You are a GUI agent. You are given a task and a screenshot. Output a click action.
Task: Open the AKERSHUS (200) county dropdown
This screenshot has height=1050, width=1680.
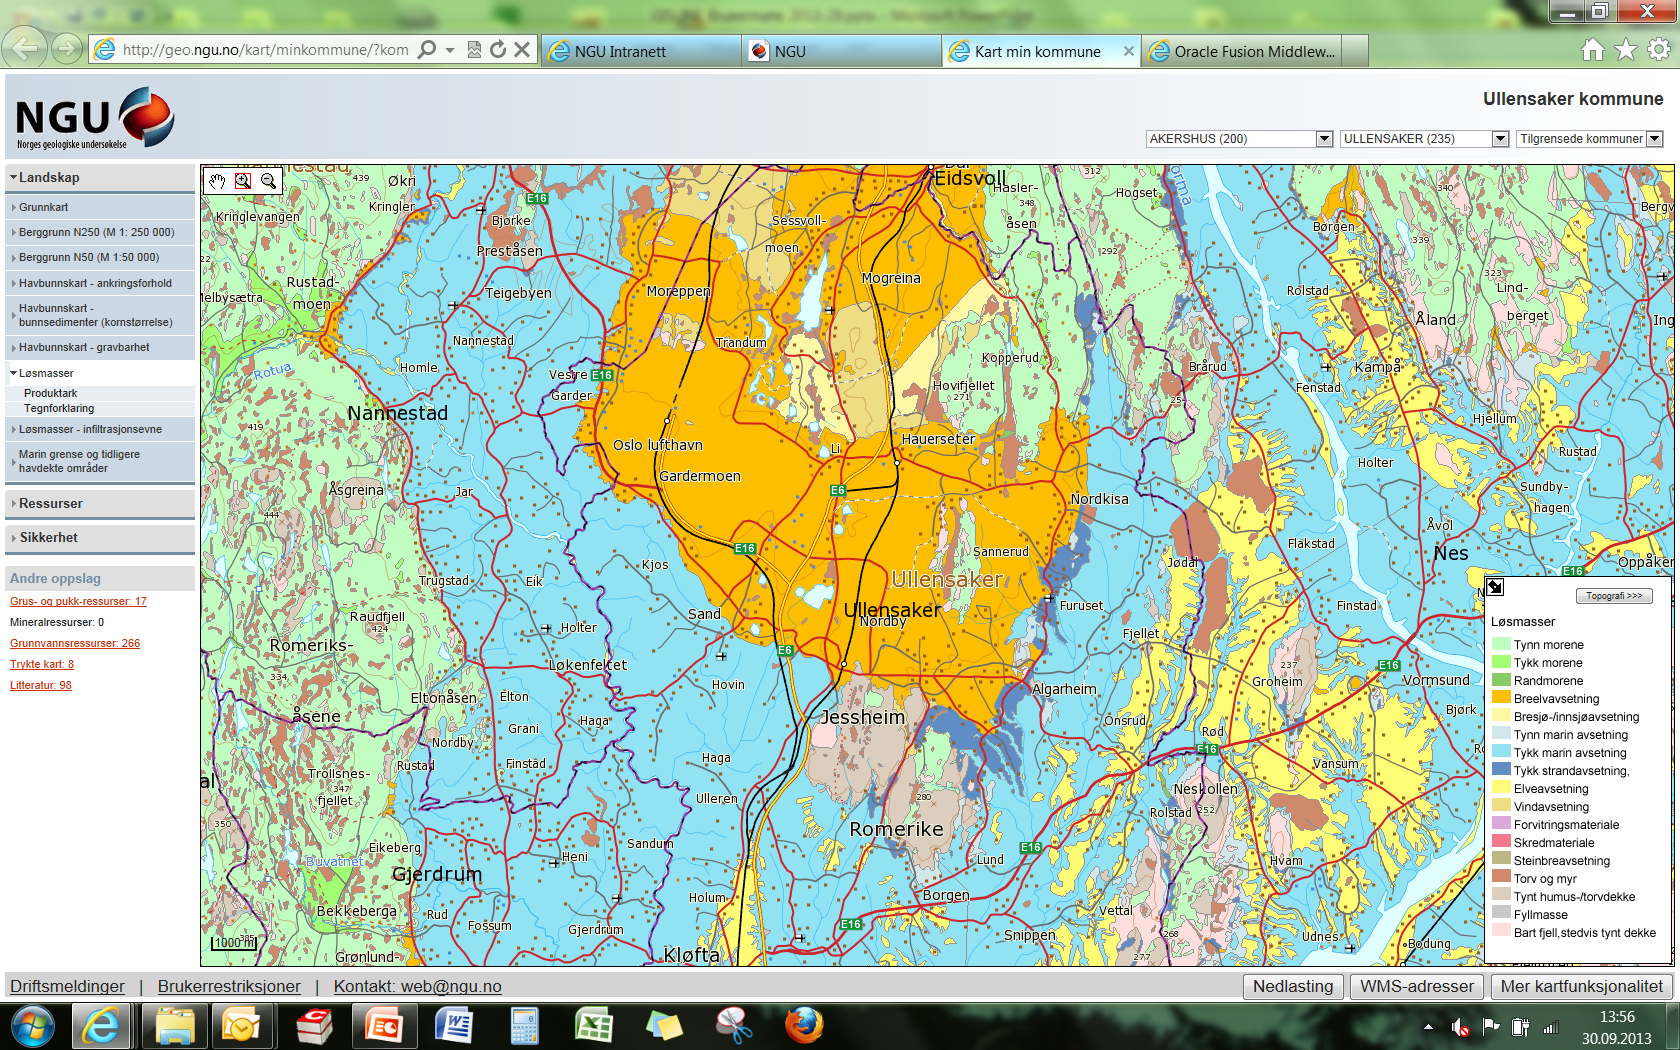point(1239,139)
